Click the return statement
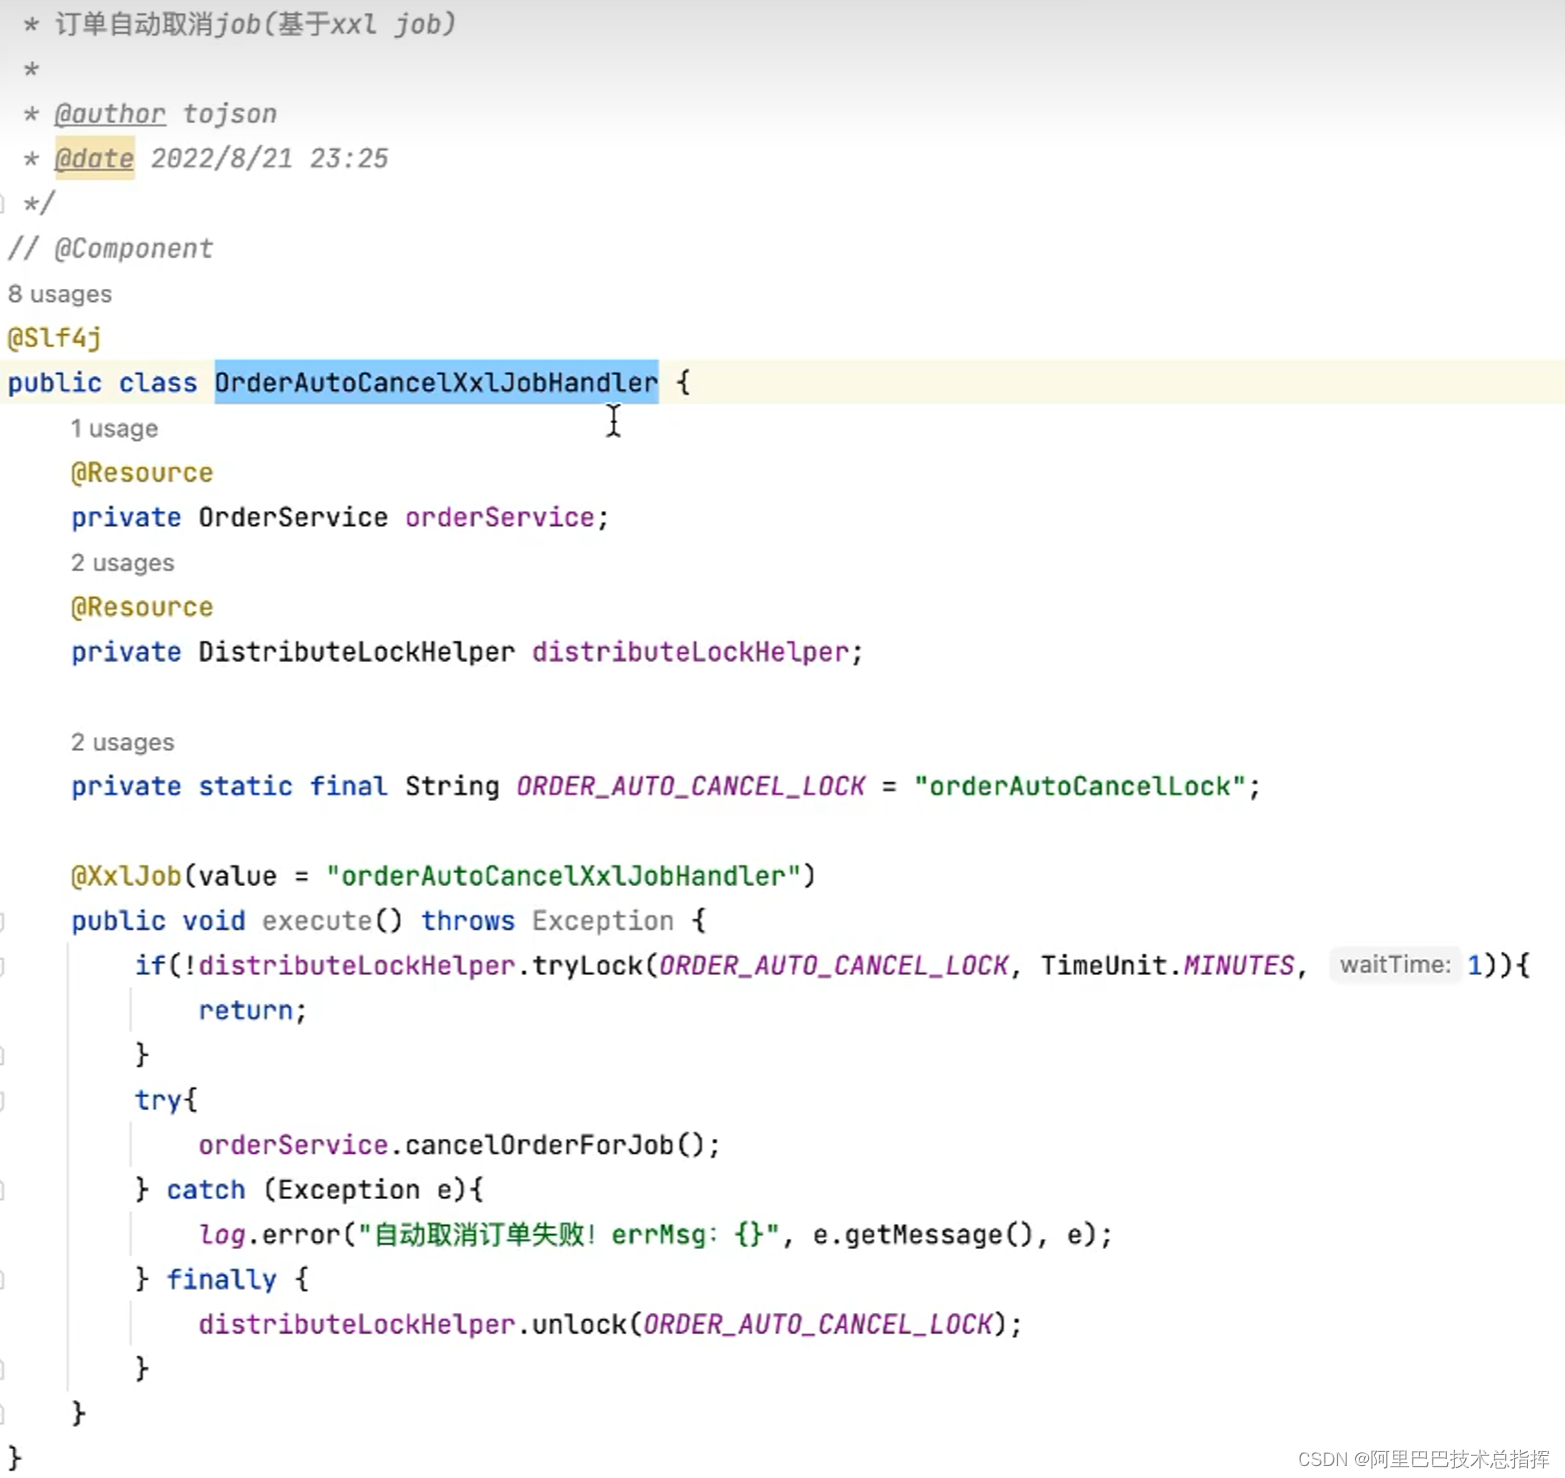The height and width of the screenshot is (1478, 1565). click(x=252, y=1011)
